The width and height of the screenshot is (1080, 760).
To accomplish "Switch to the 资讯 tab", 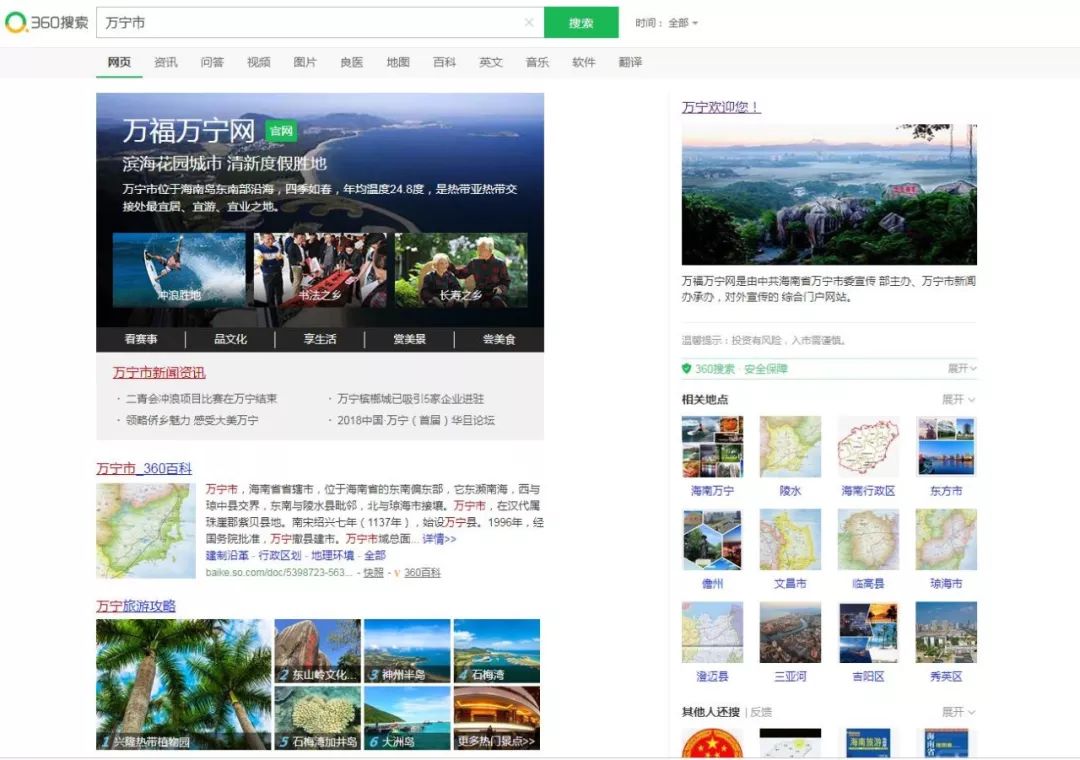I will [x=165, y=62].
